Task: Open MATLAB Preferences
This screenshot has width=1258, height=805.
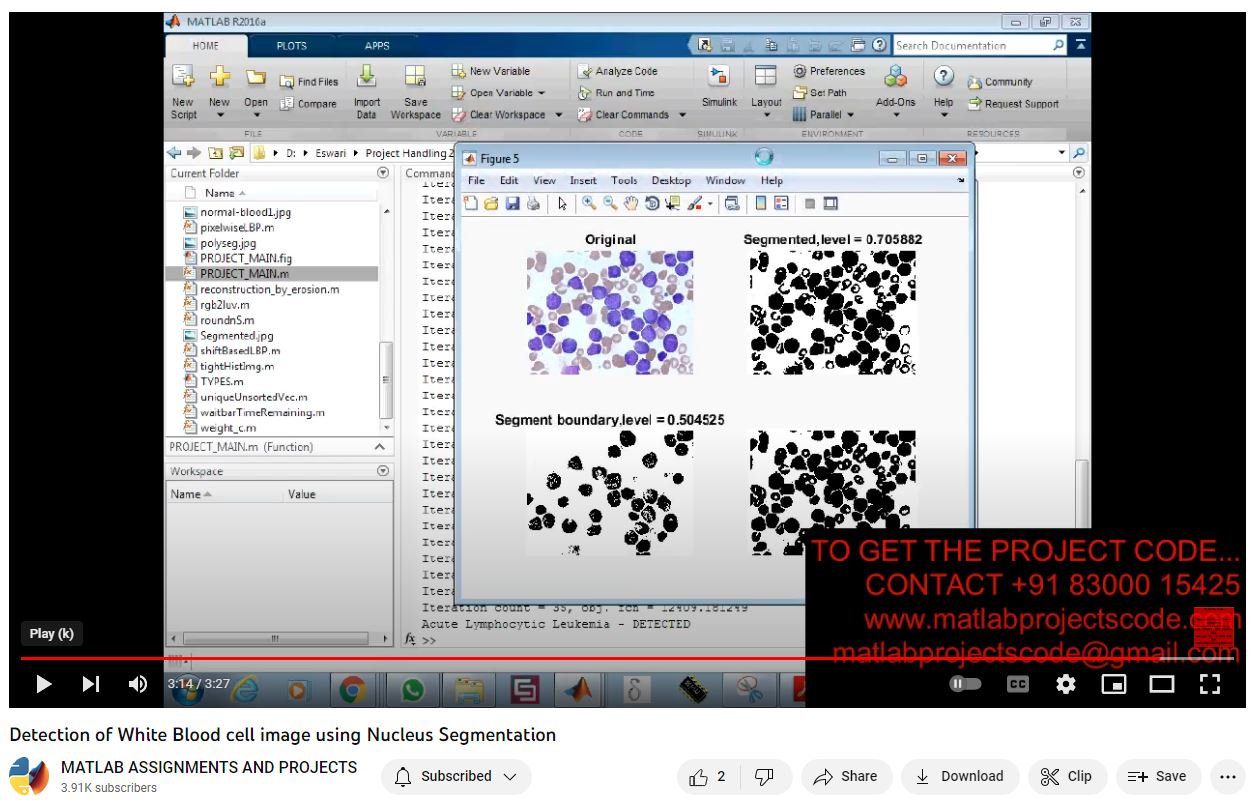Action: coord(829,71)
